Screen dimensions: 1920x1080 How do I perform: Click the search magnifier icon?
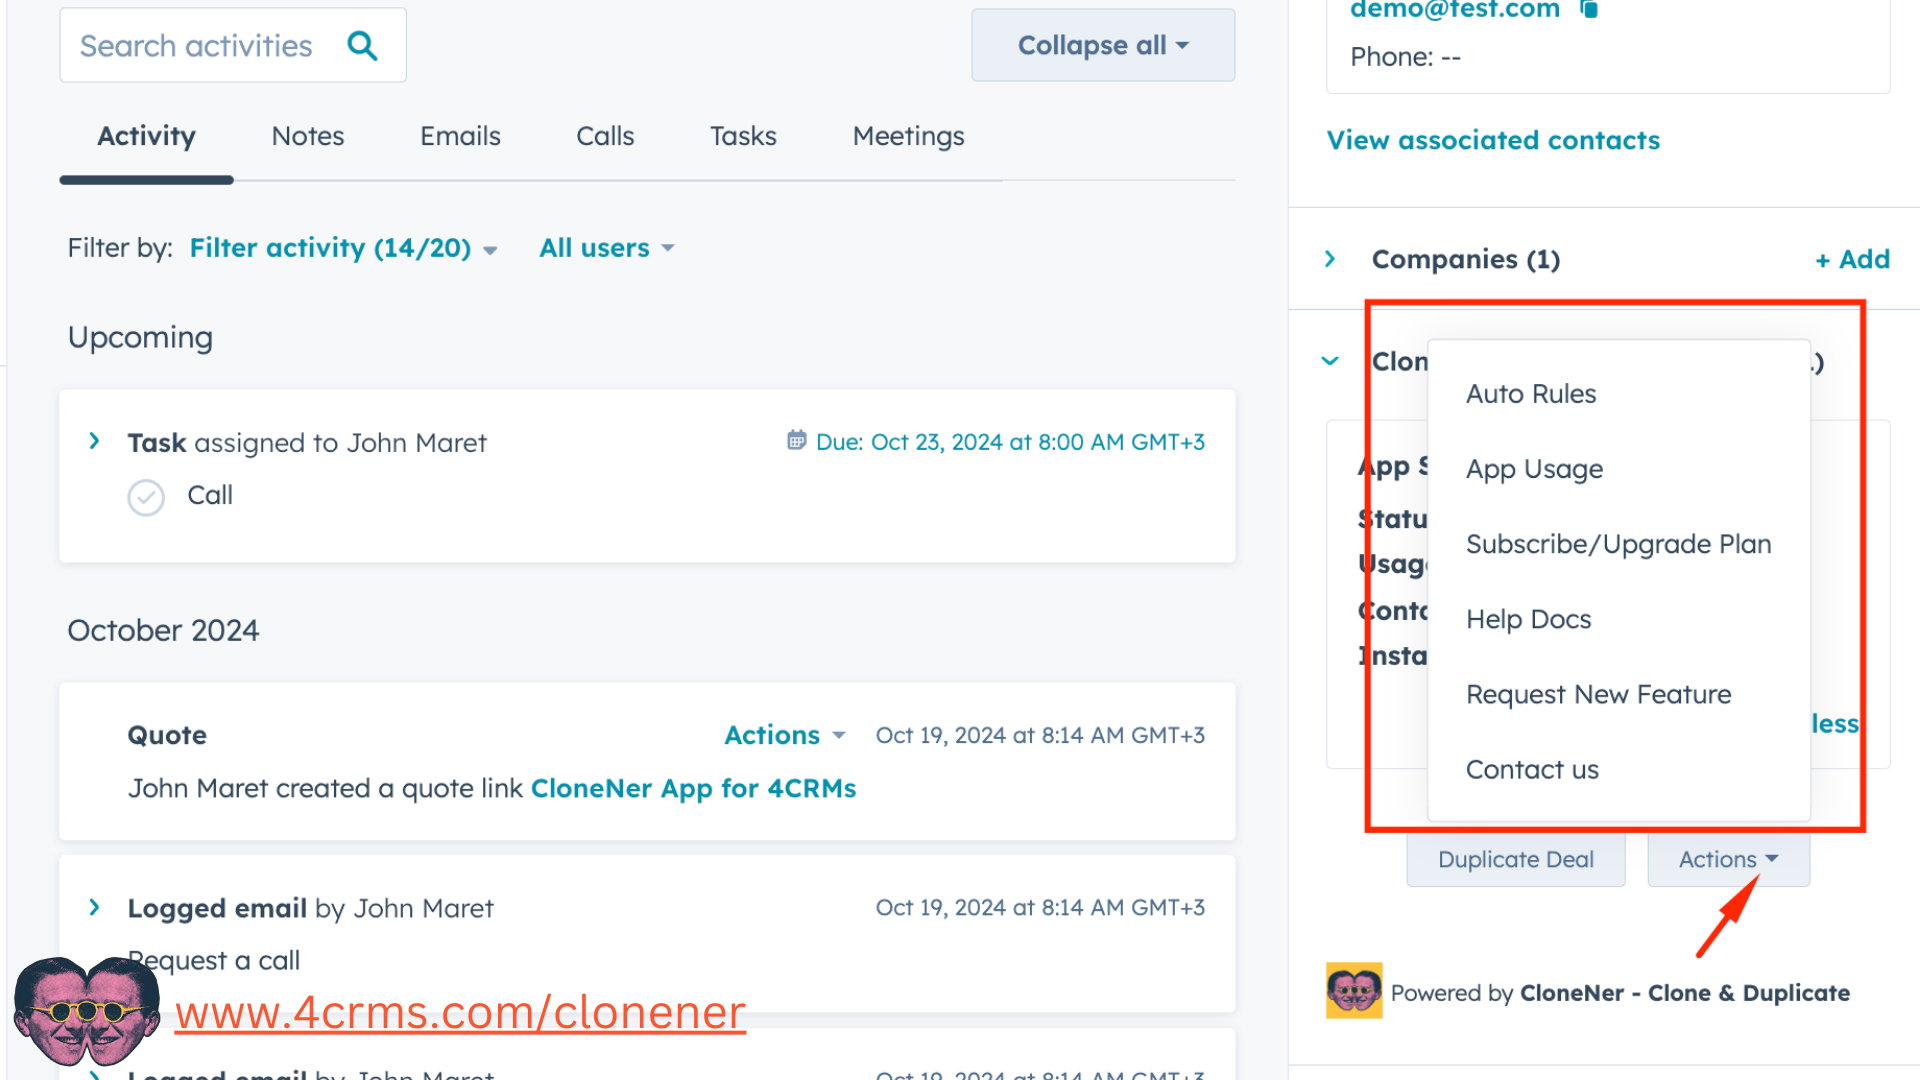[x=362, y=46]
